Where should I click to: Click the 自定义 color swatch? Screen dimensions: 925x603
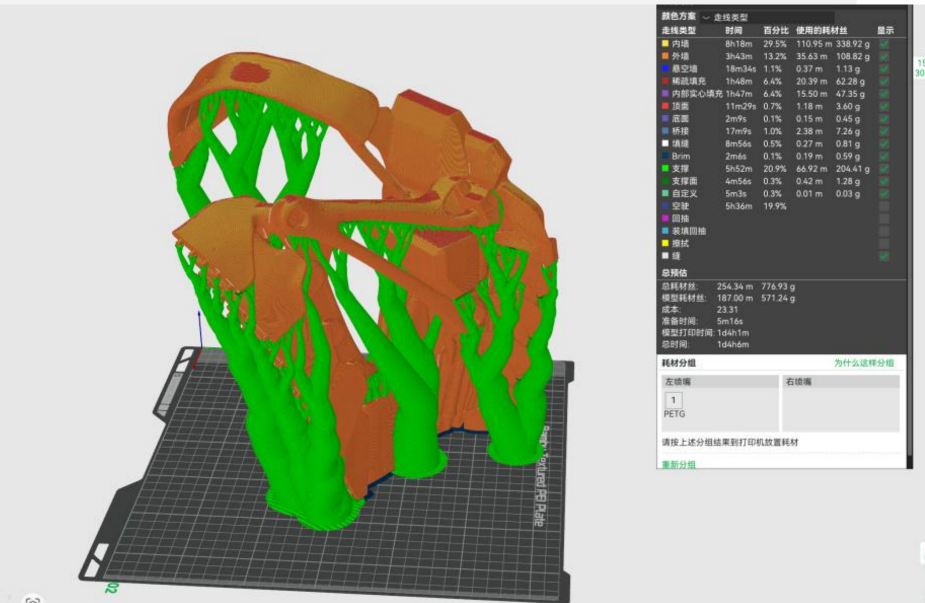665,194
